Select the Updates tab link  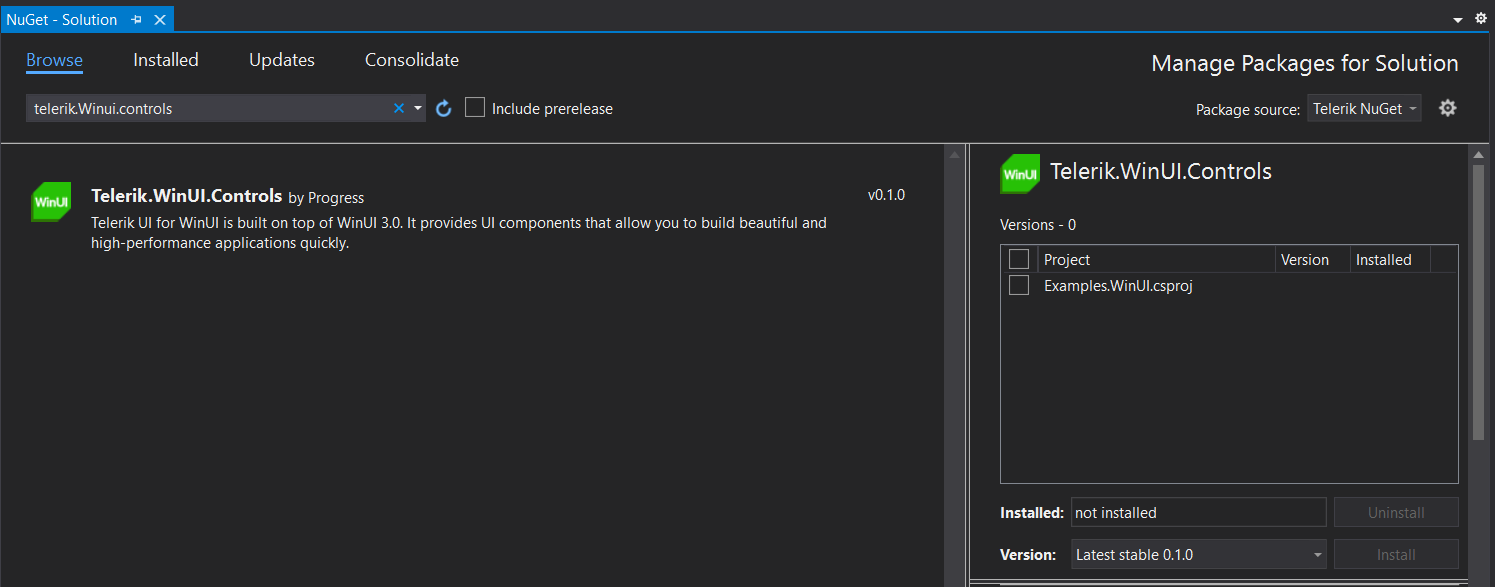coord(281,60)
